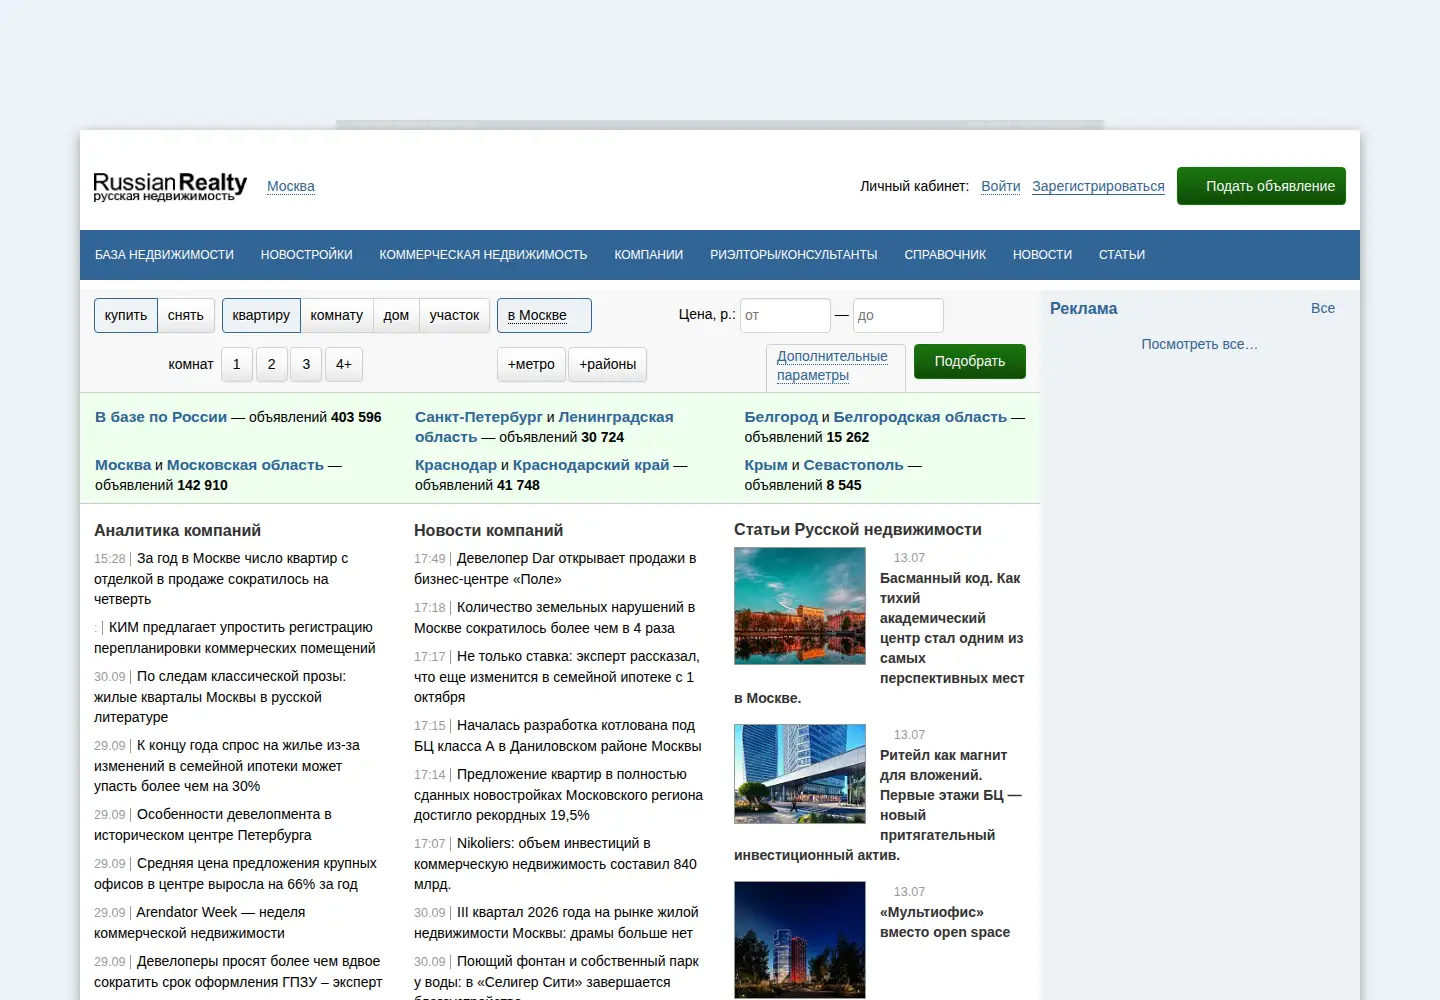The width and height of the screenshot is (1440, 1000).
Task: Click the Войти login link
Action: tap(1001, 186)
